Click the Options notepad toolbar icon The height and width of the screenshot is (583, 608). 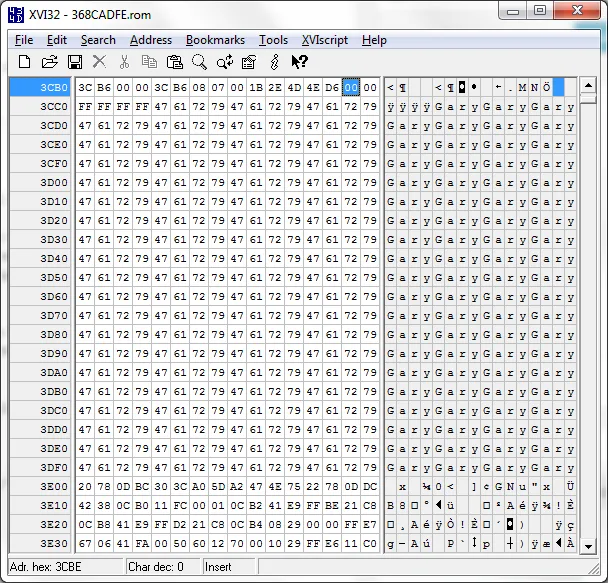[249, 62]
